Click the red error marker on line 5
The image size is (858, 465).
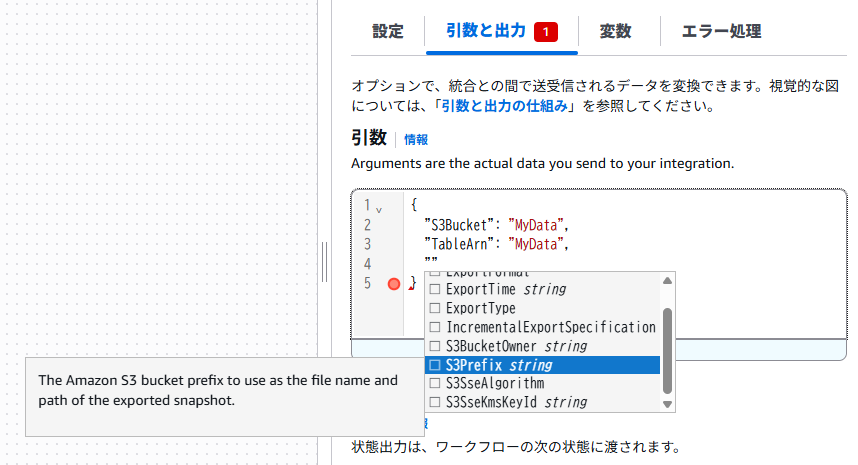pos(393,284)
